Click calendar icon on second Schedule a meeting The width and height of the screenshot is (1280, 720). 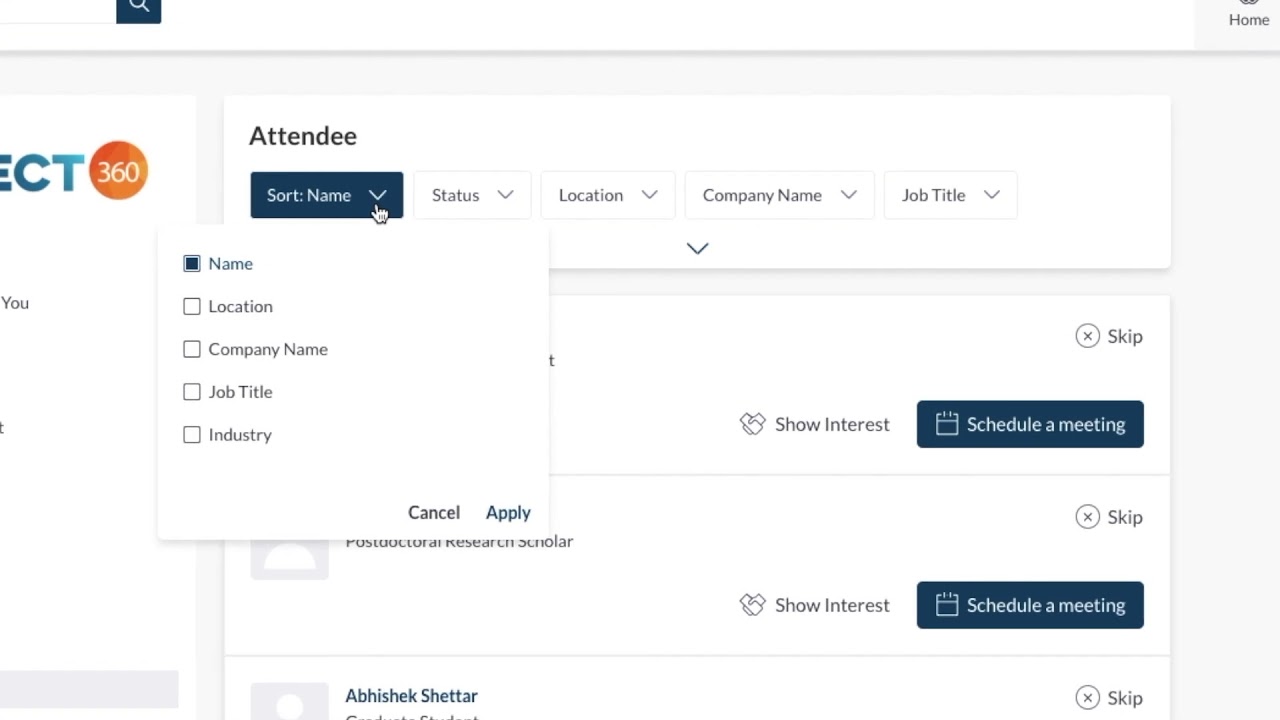946,605
